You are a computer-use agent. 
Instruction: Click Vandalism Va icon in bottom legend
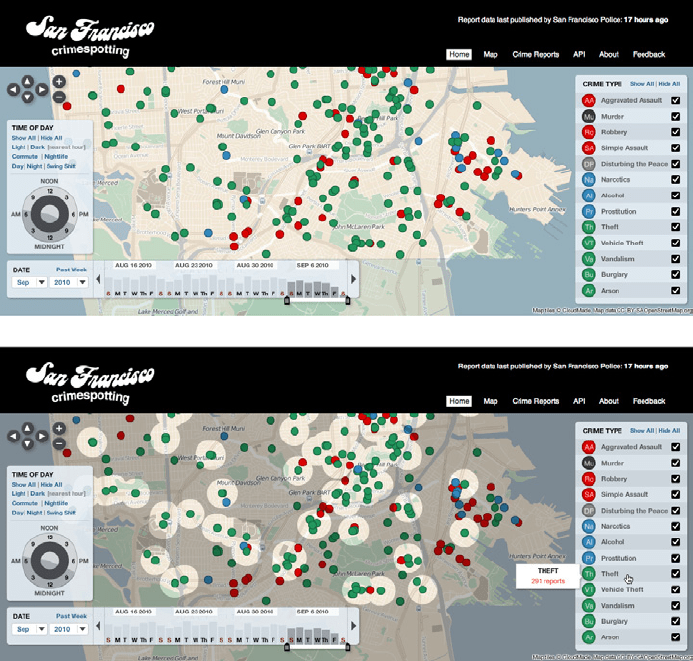(588, 605)
